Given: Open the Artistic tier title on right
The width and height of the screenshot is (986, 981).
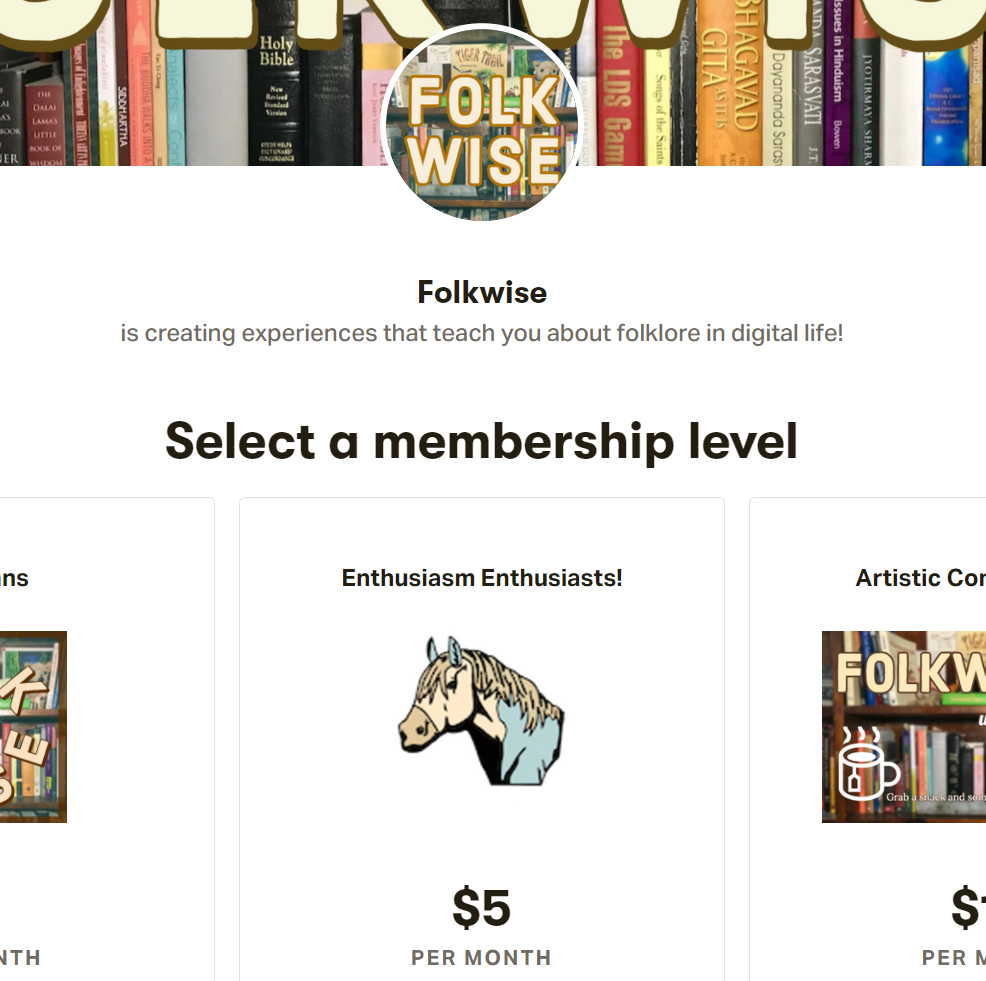Looking at the screenshot, I should tap(920, 578).
